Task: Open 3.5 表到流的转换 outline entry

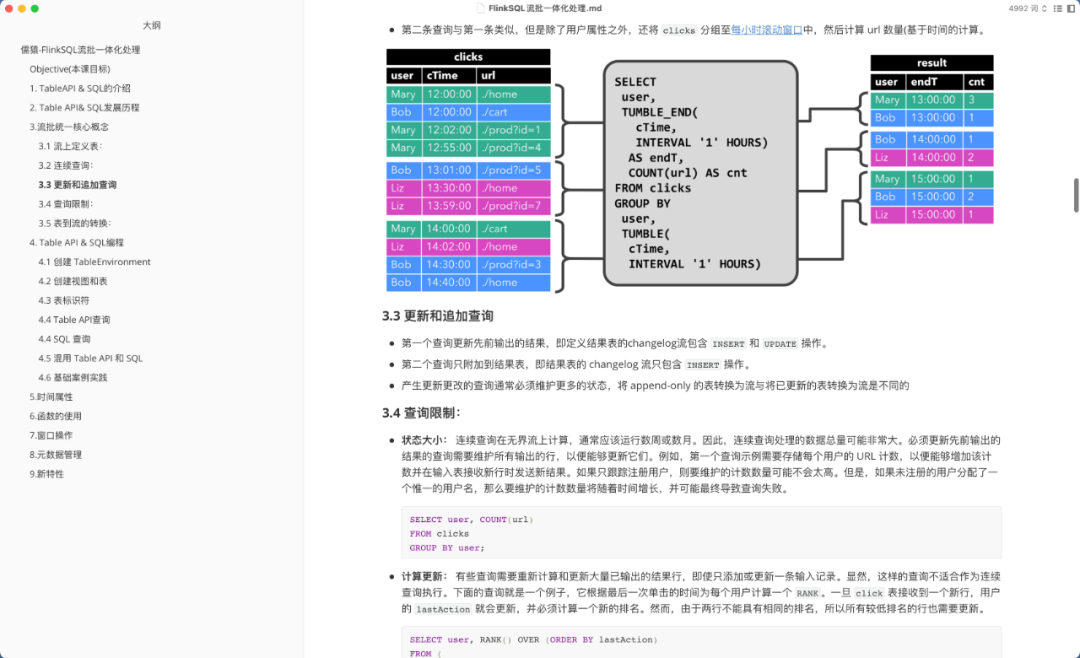Action: (x=74, y=223)
